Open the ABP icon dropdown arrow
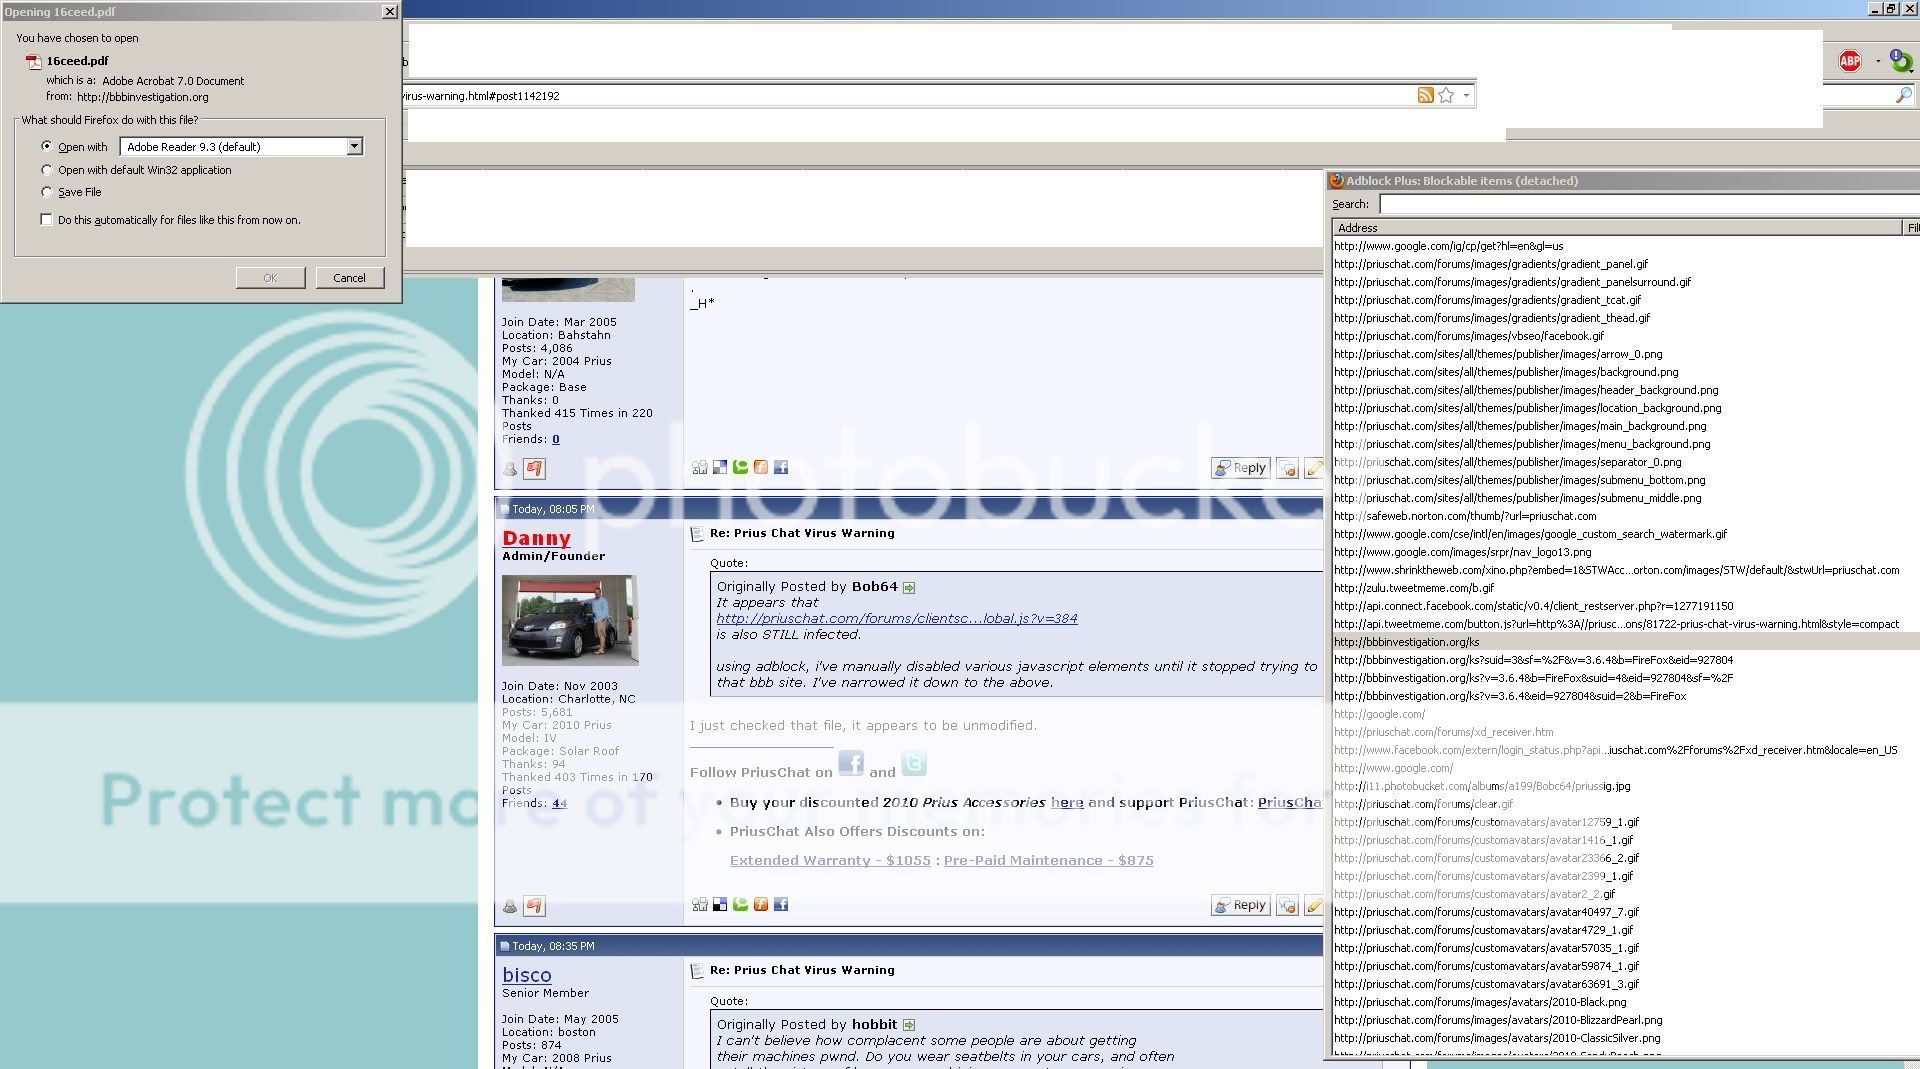 coord(1878,61)
